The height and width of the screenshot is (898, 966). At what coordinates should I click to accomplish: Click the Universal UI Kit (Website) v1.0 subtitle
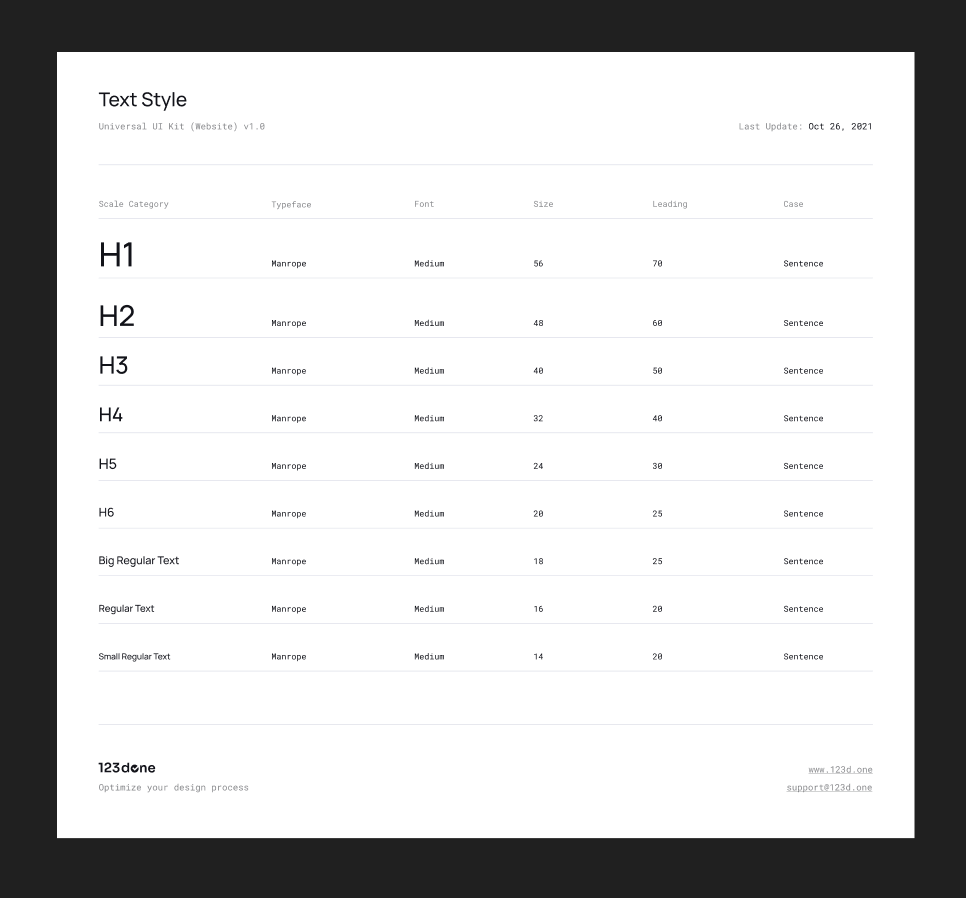[x=182, y=126]
